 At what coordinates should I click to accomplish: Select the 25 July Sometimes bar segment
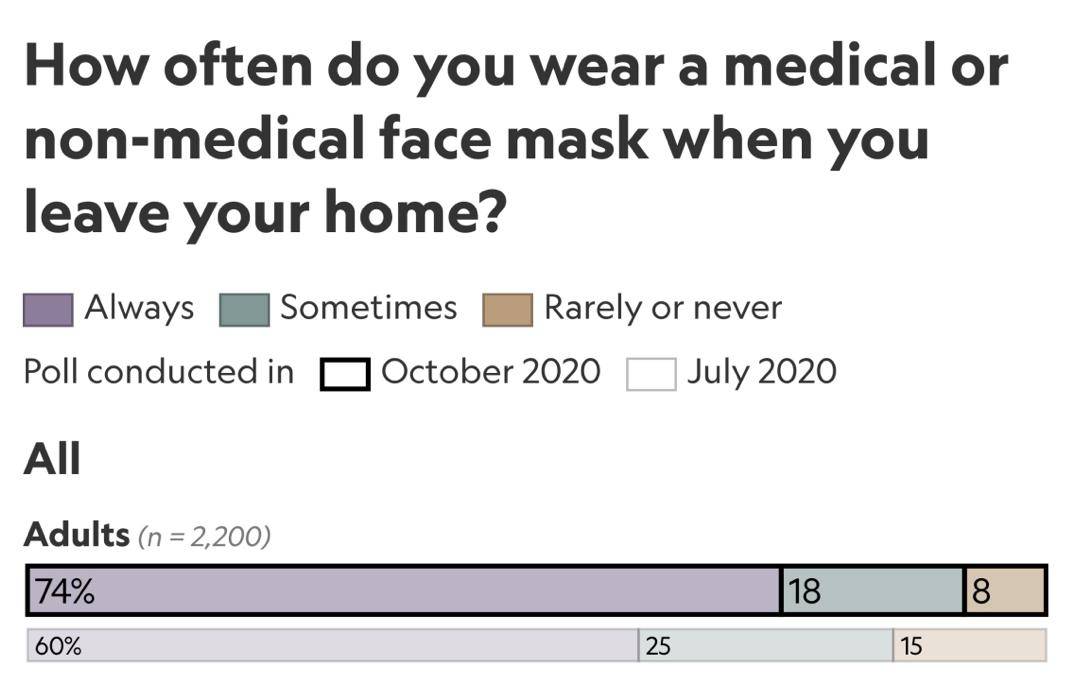coord(766,646)
